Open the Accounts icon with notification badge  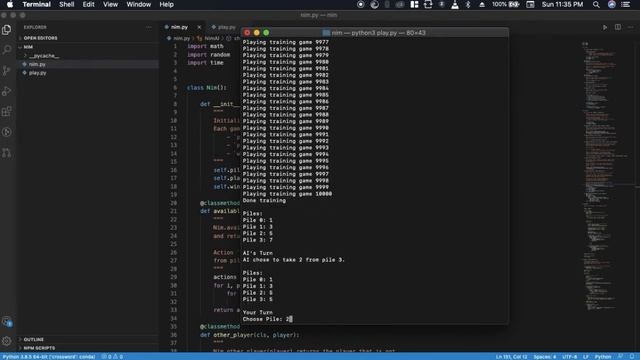7,322
